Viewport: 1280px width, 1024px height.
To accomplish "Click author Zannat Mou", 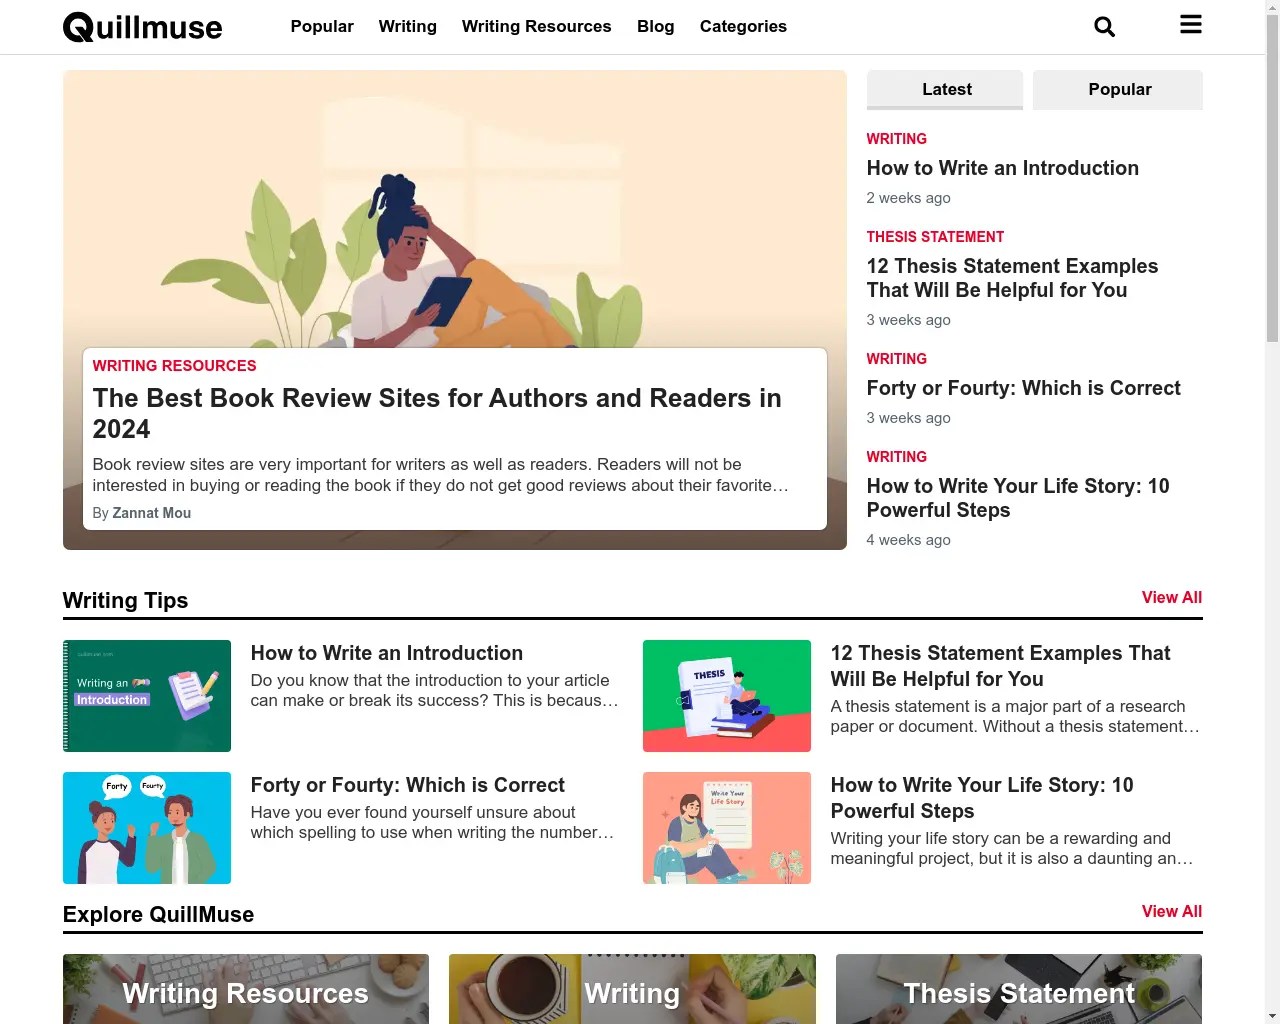I will click(x=151, y=513).
